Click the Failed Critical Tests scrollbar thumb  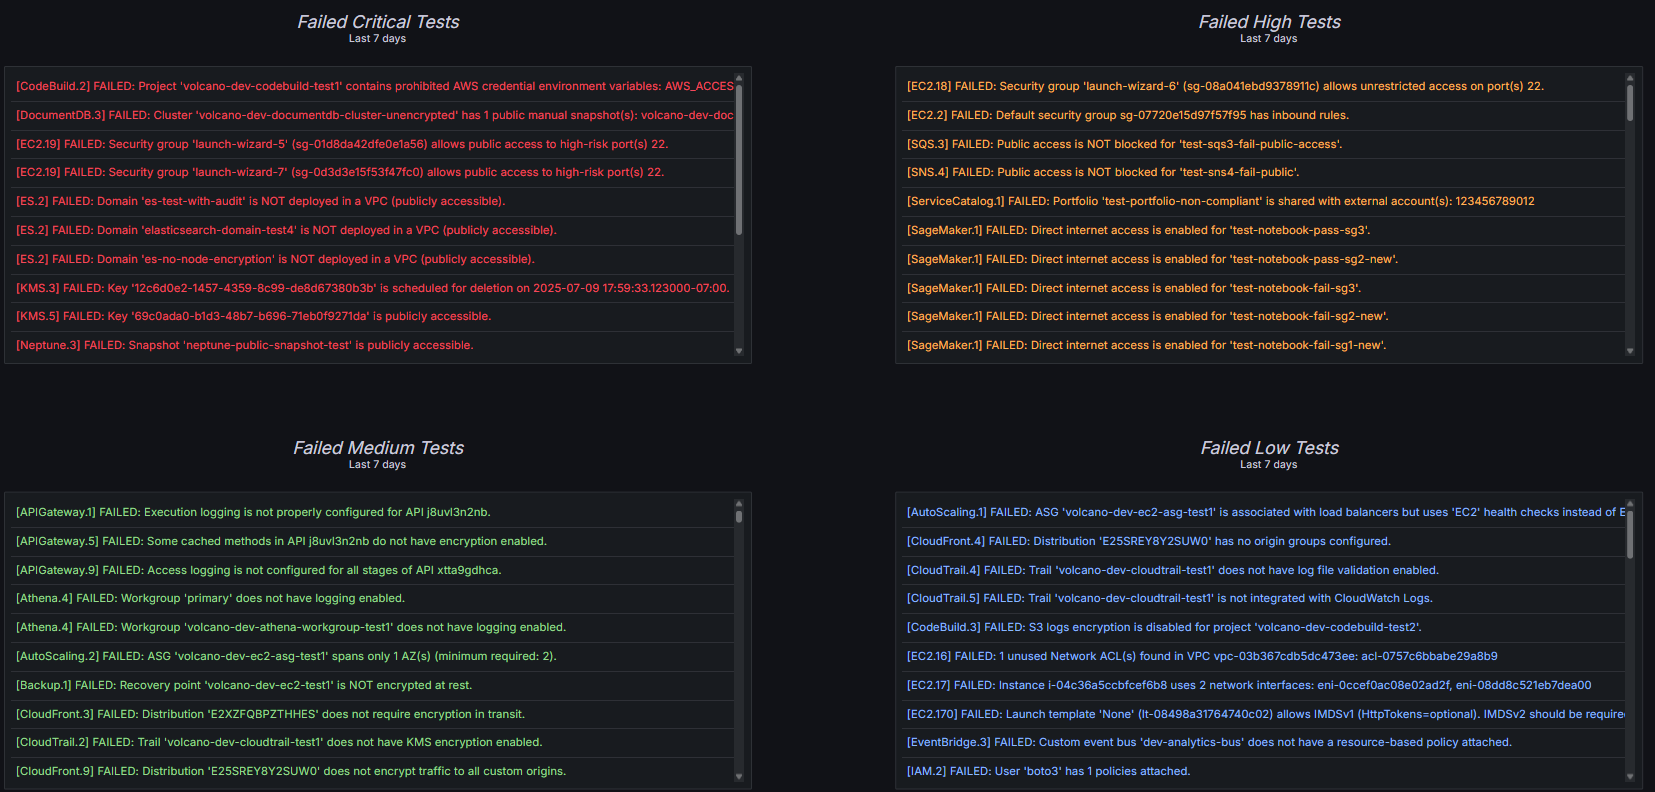739,160
